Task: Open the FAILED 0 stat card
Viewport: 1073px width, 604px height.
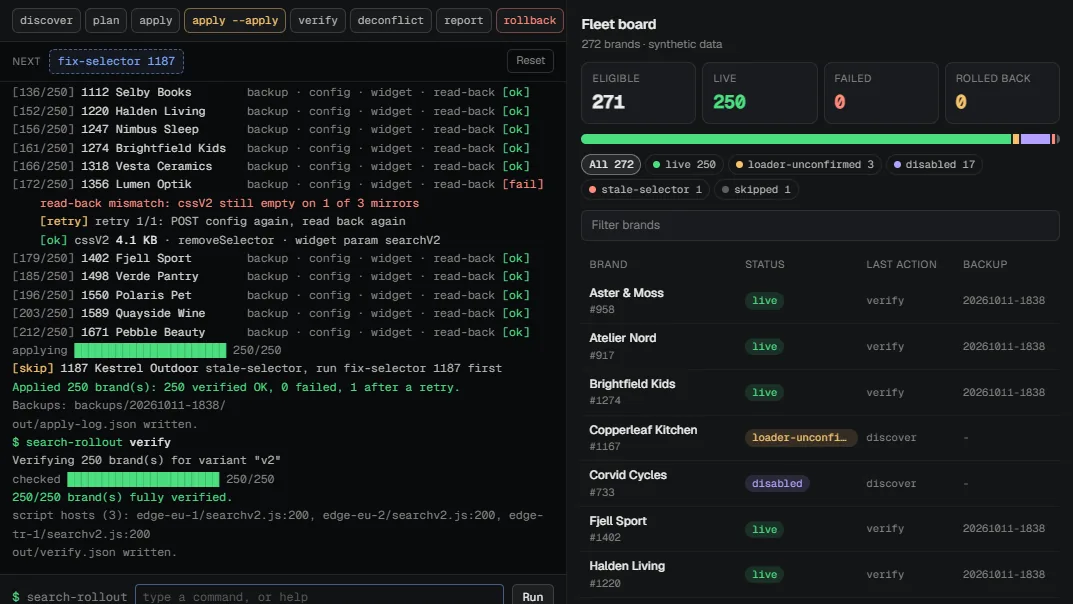Action: click(x=881, y=93)
